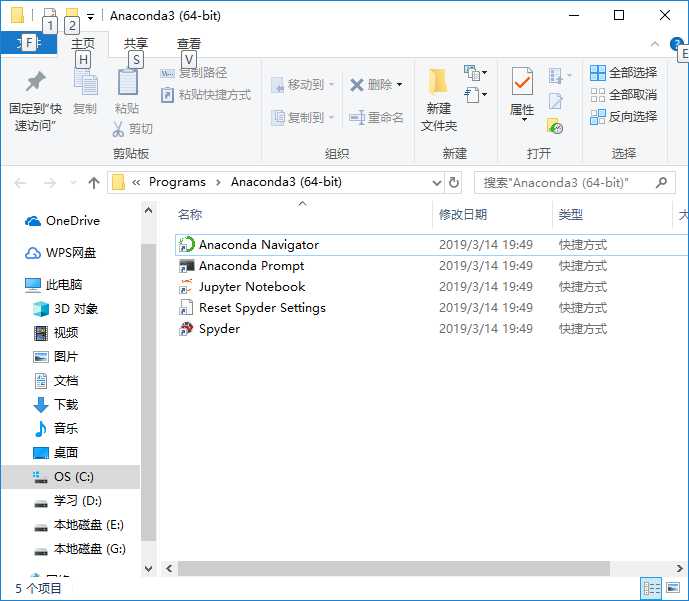The image size is (689, 601).
Task: Select This PC (此电脑) node
Action: point(54,285)
